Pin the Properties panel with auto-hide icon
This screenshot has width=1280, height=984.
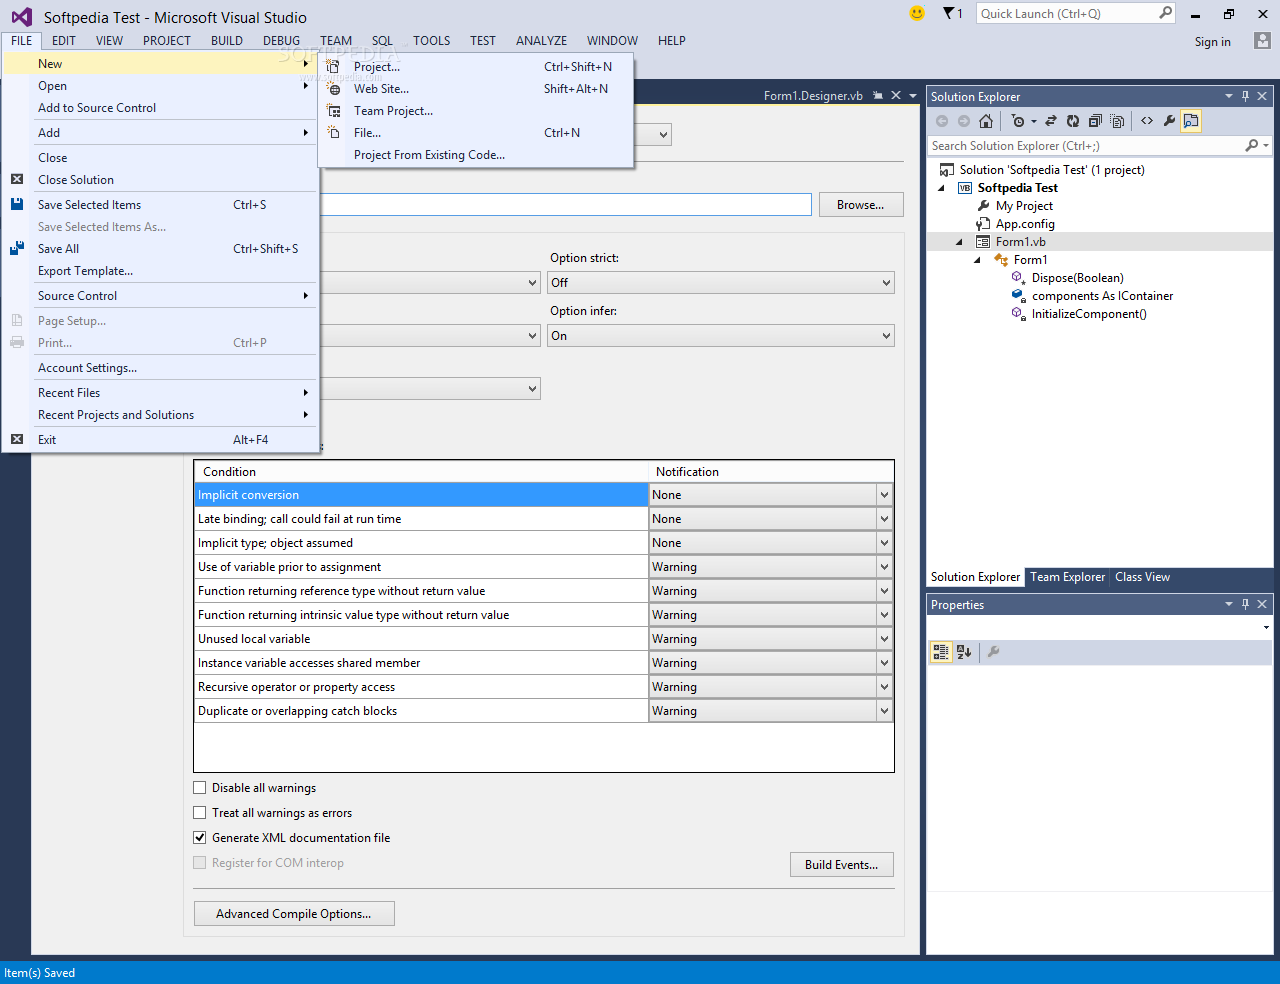[x=1245, y=604]
